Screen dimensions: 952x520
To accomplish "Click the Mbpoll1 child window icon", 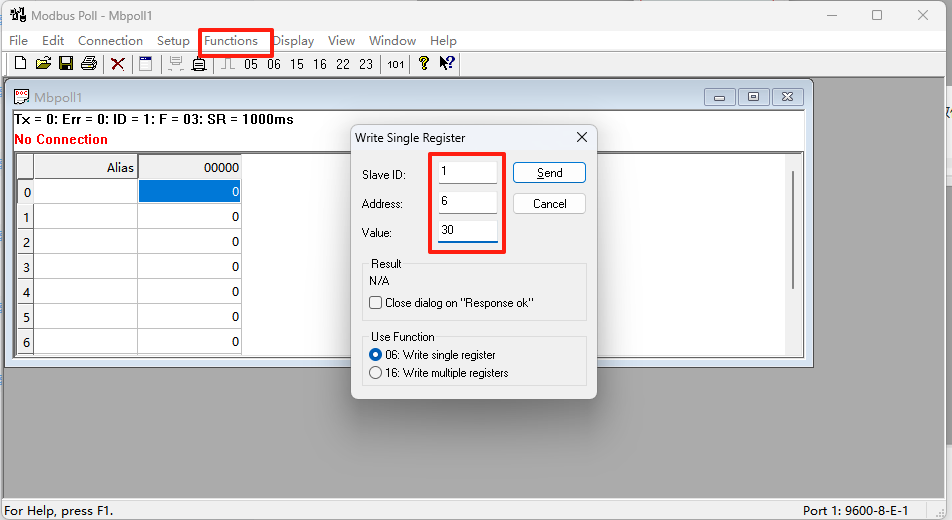I will (x=22, y=97).
